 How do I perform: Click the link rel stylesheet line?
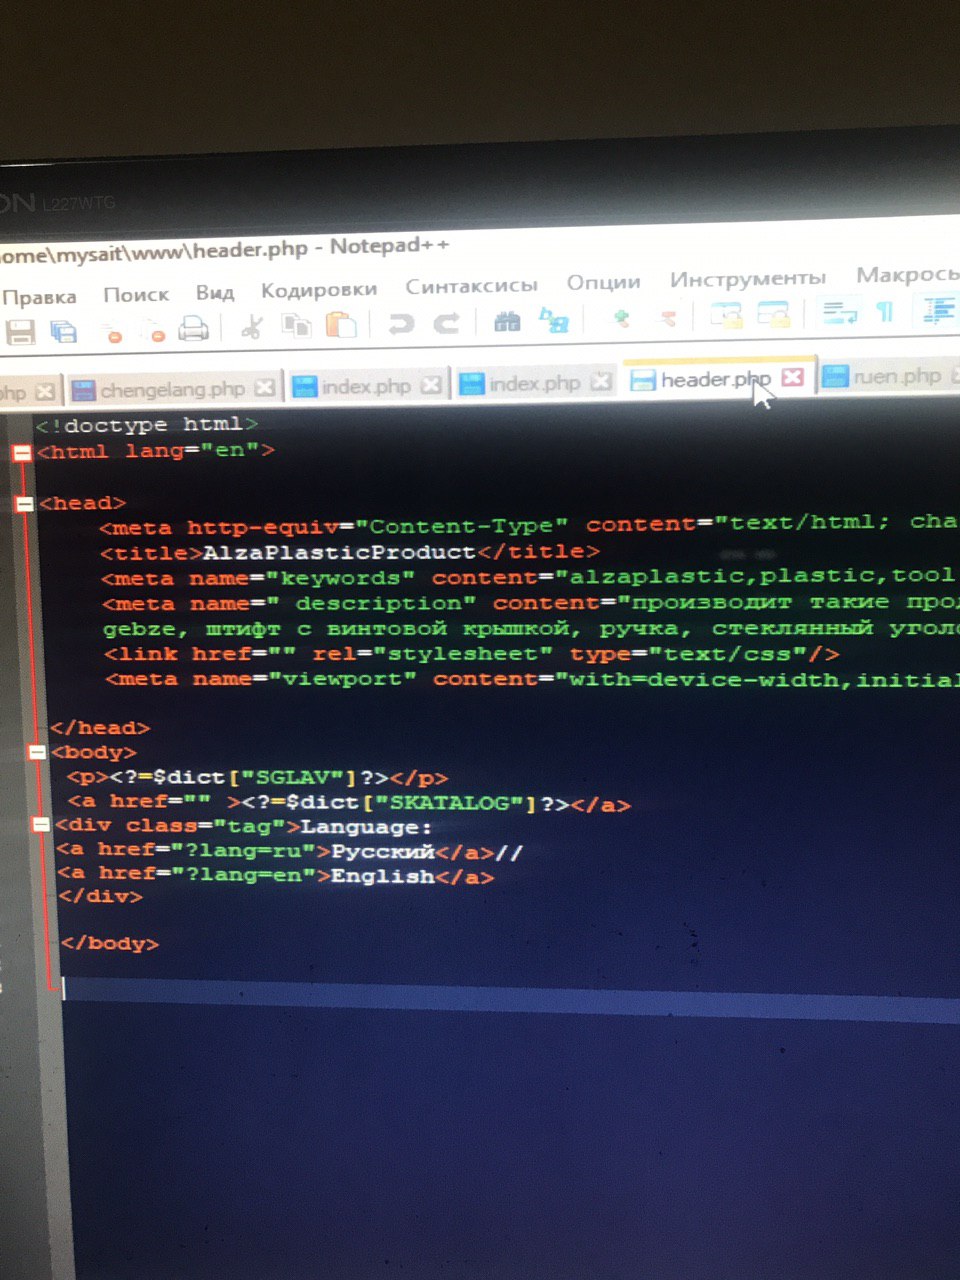(471, 654)
